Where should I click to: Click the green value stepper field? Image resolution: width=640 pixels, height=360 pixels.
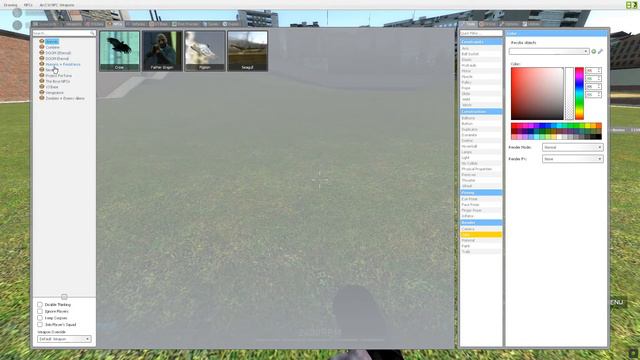coord(593,78)
